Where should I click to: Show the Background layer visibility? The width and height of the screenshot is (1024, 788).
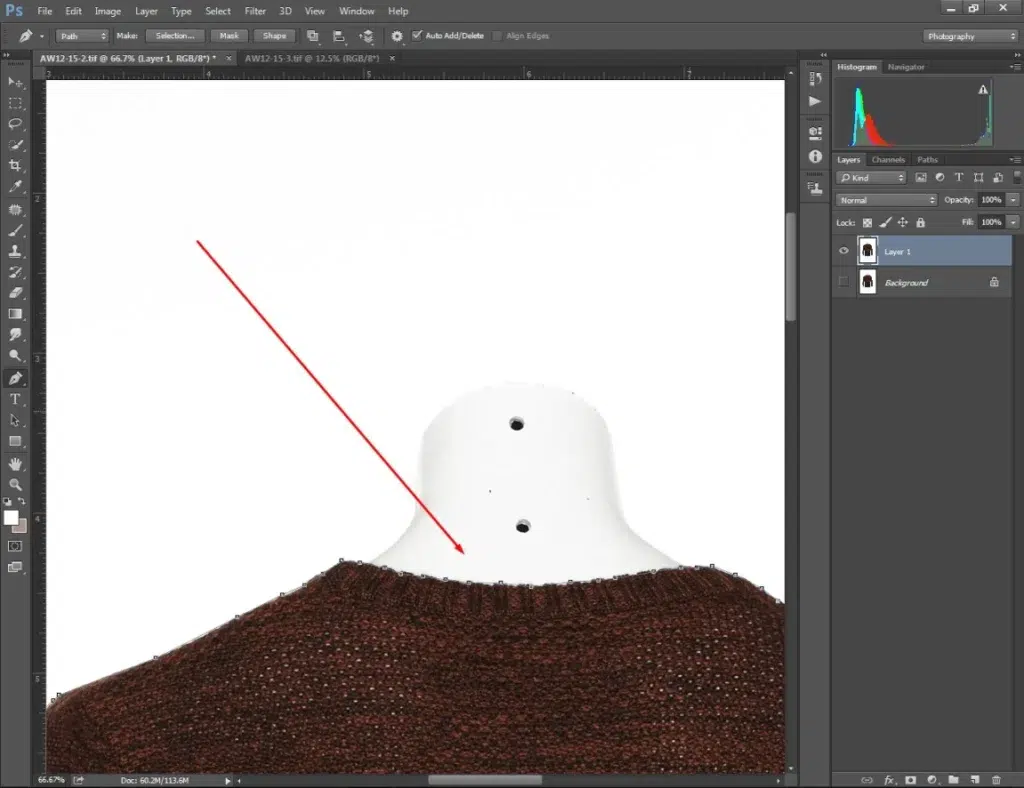pyautogui.click(x=844, y=282)
